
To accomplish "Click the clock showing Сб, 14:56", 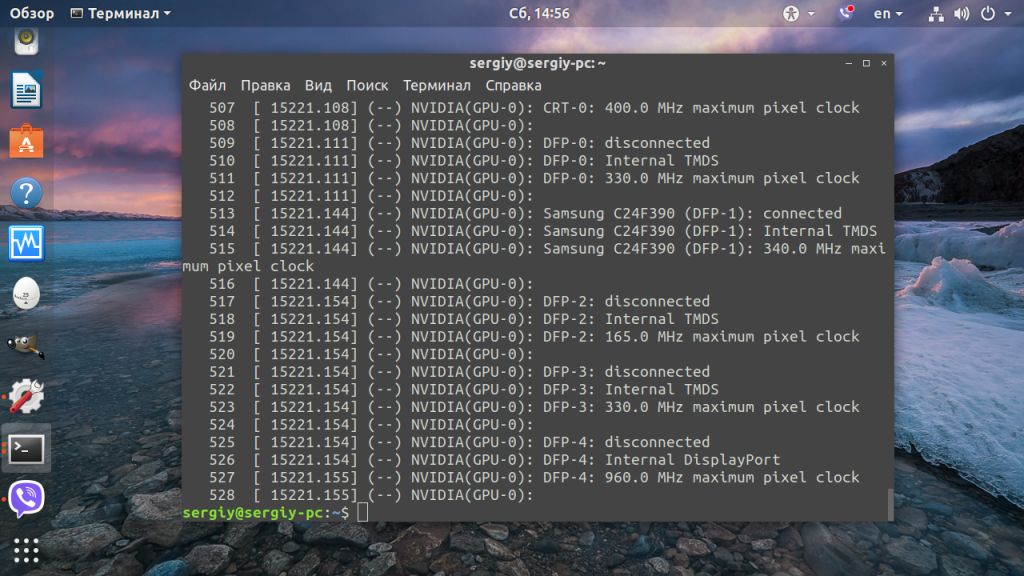I will [x=539, y=14].
